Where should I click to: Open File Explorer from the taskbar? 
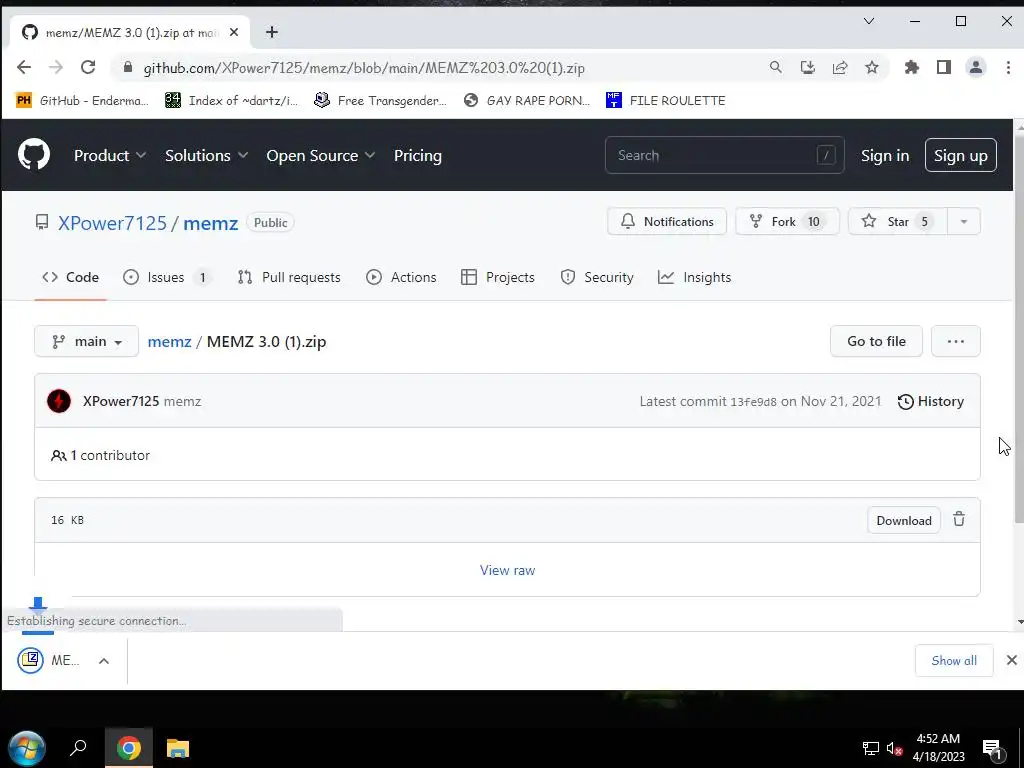(178, 748)
